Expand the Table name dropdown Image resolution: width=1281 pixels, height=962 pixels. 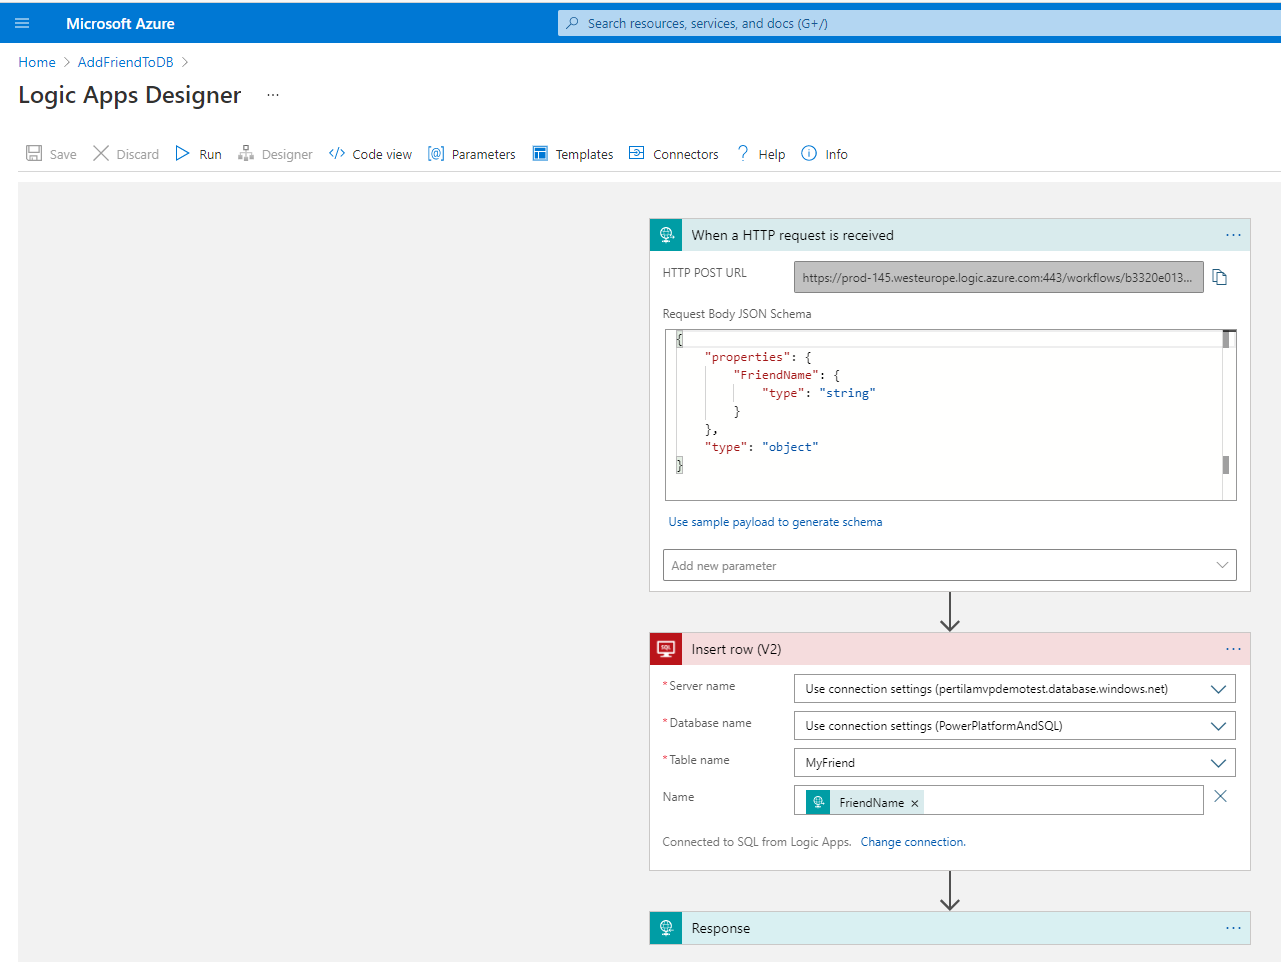(x=1218, y=763)
